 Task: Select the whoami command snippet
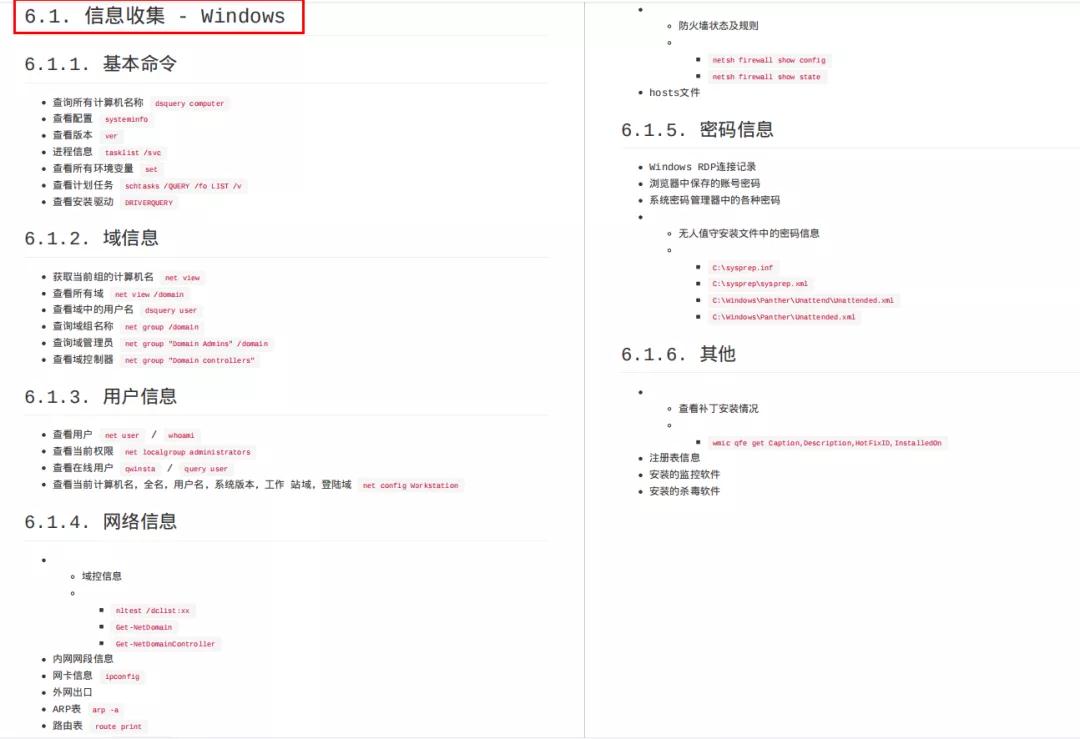(x=181, y=435)
